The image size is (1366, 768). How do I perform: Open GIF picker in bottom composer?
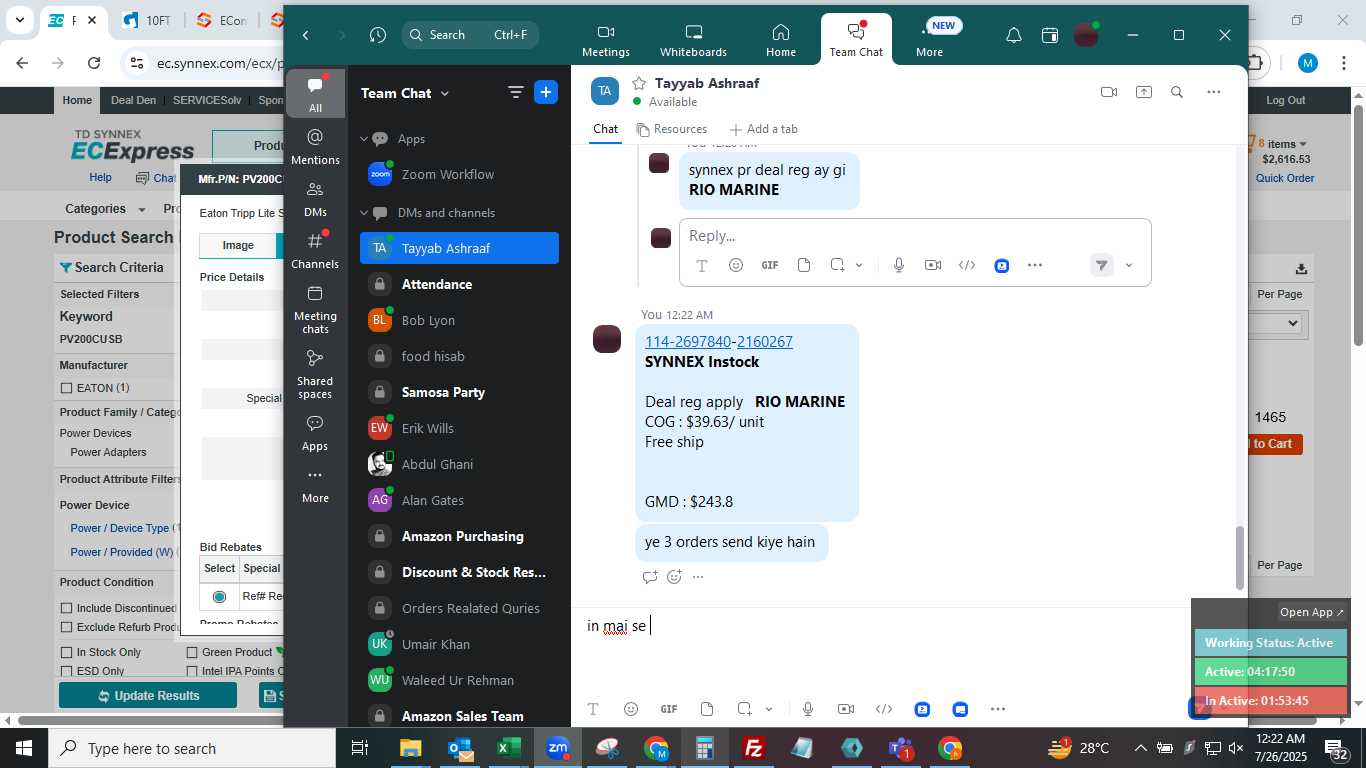coord(669,709)
